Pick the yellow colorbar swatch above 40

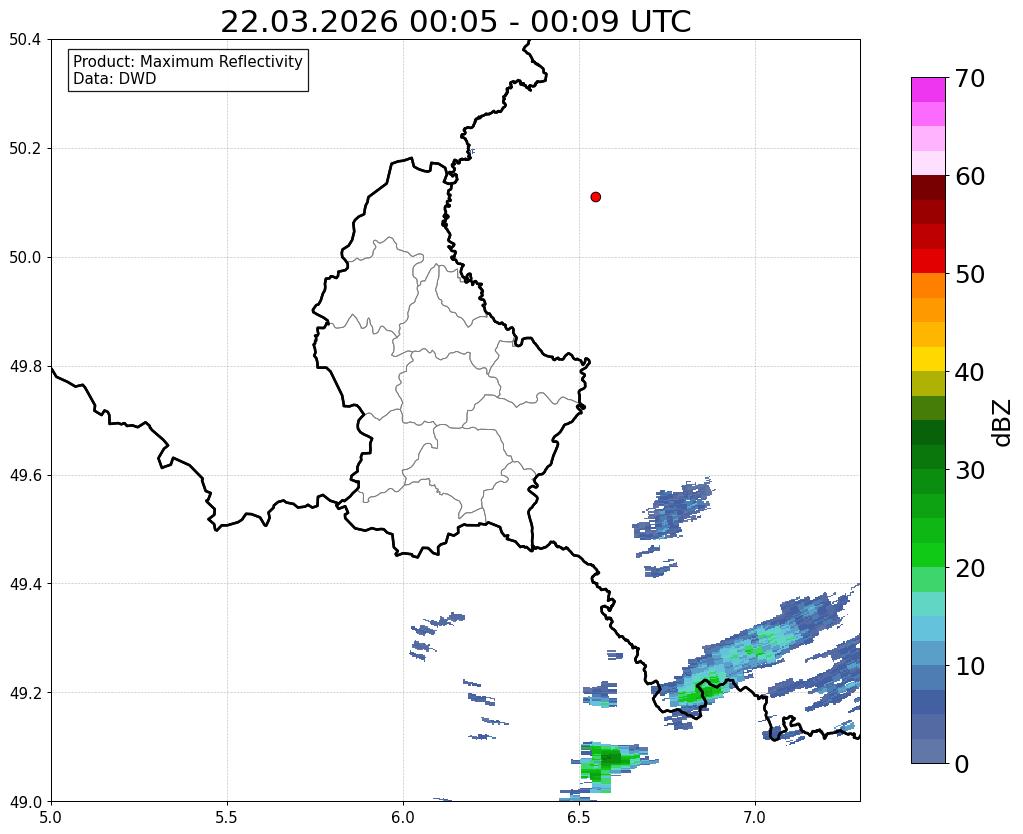[928, 360]
